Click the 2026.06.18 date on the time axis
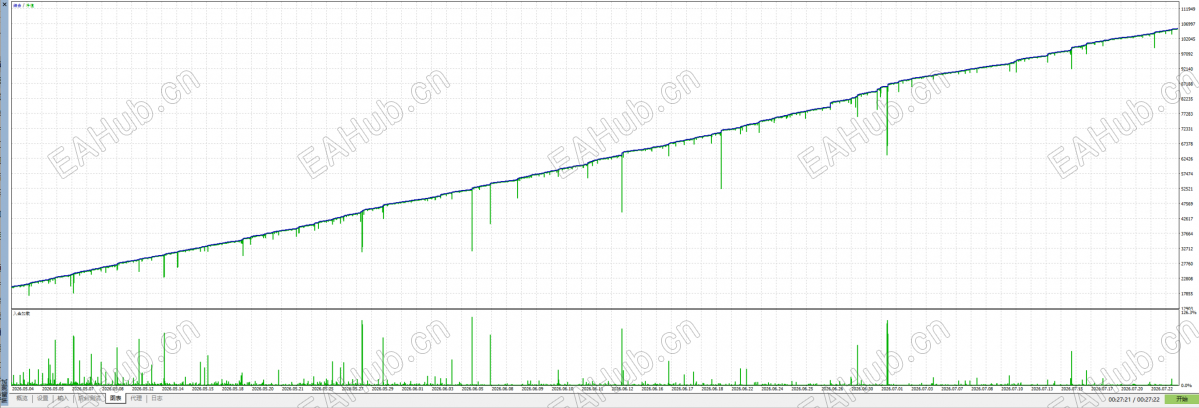This screenshot has width=1199, height=408. coord(712,389)
